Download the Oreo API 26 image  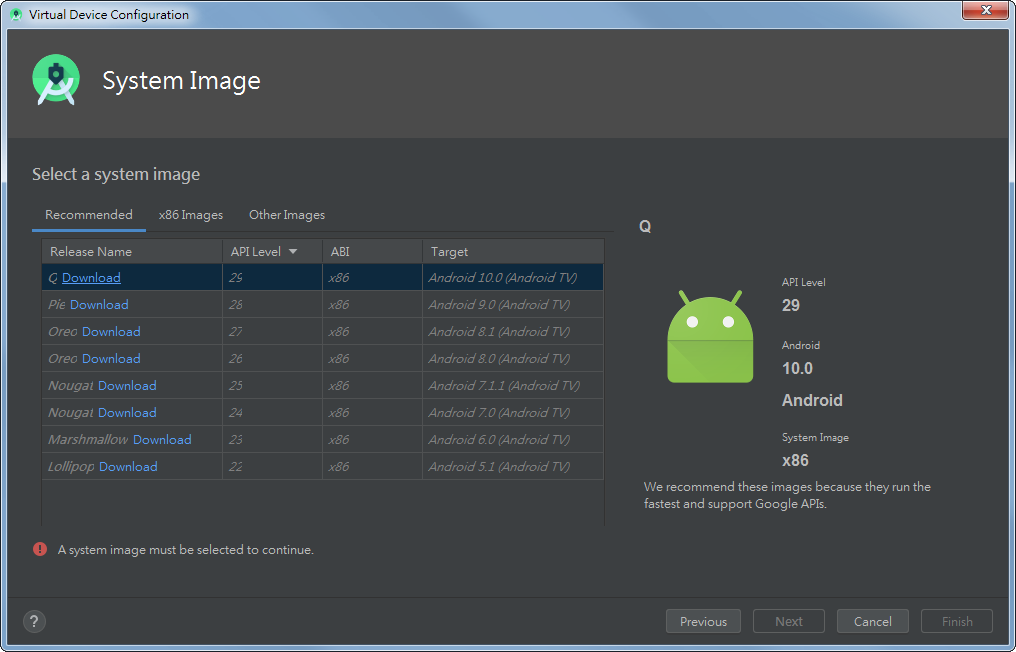click(x=111, y=358)
